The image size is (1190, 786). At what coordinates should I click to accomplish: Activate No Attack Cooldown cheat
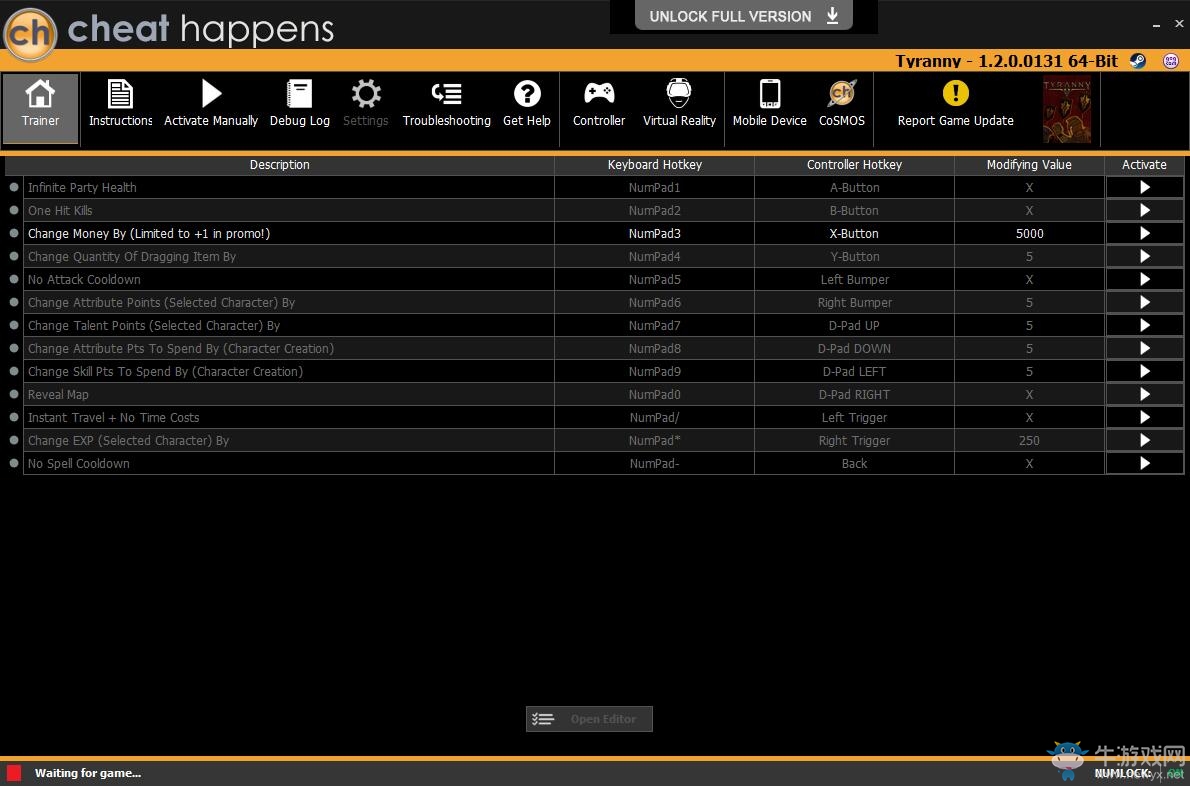pyautogui.click(x=1144, y=279)
